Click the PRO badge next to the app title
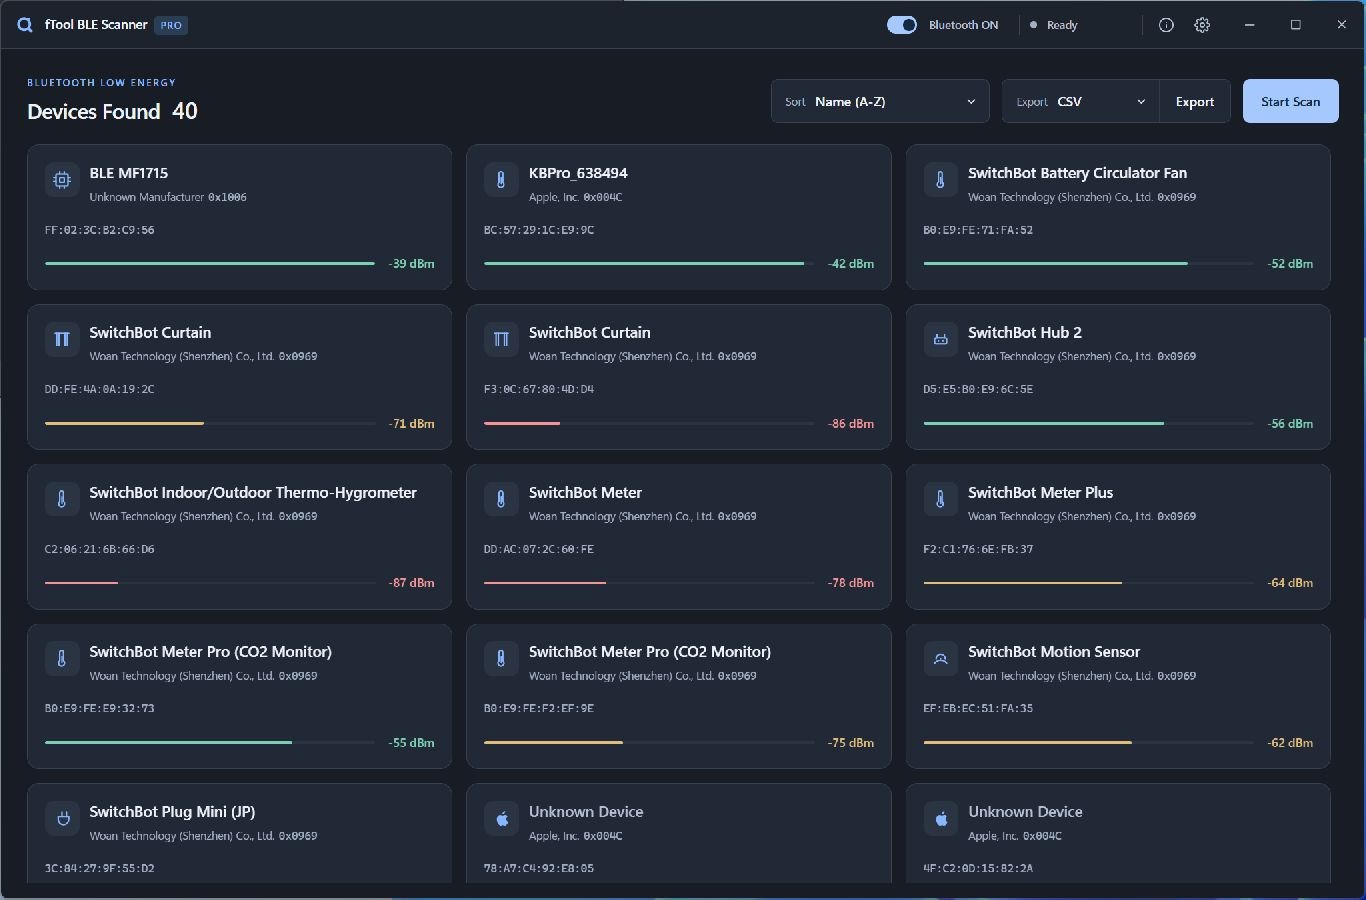Screen dimensions: 1366x900 tap(171, 25)
